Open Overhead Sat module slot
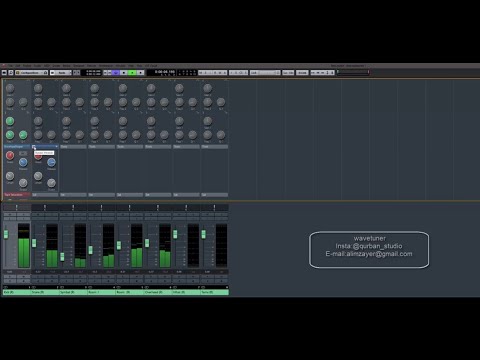This screenshot has width=480, height=360. pyautogui.click(x=158, y=195)
